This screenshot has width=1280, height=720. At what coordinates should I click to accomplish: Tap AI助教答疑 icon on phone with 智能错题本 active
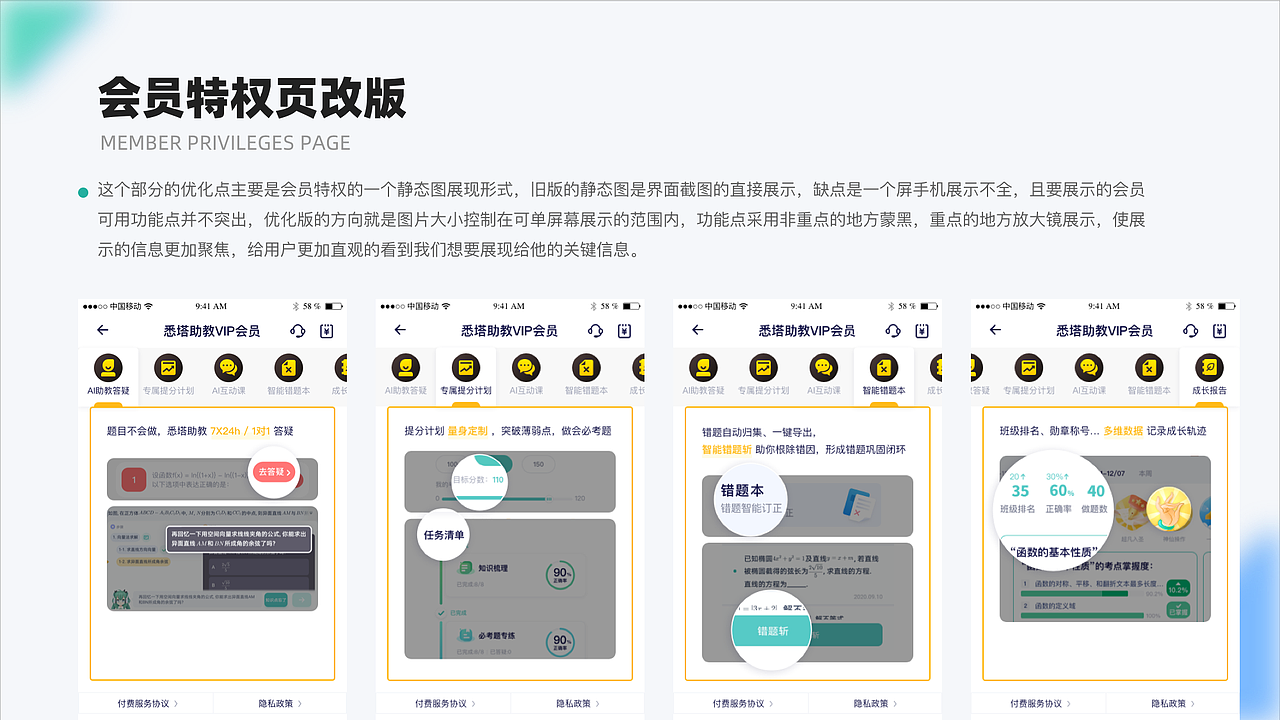[704, 368]
